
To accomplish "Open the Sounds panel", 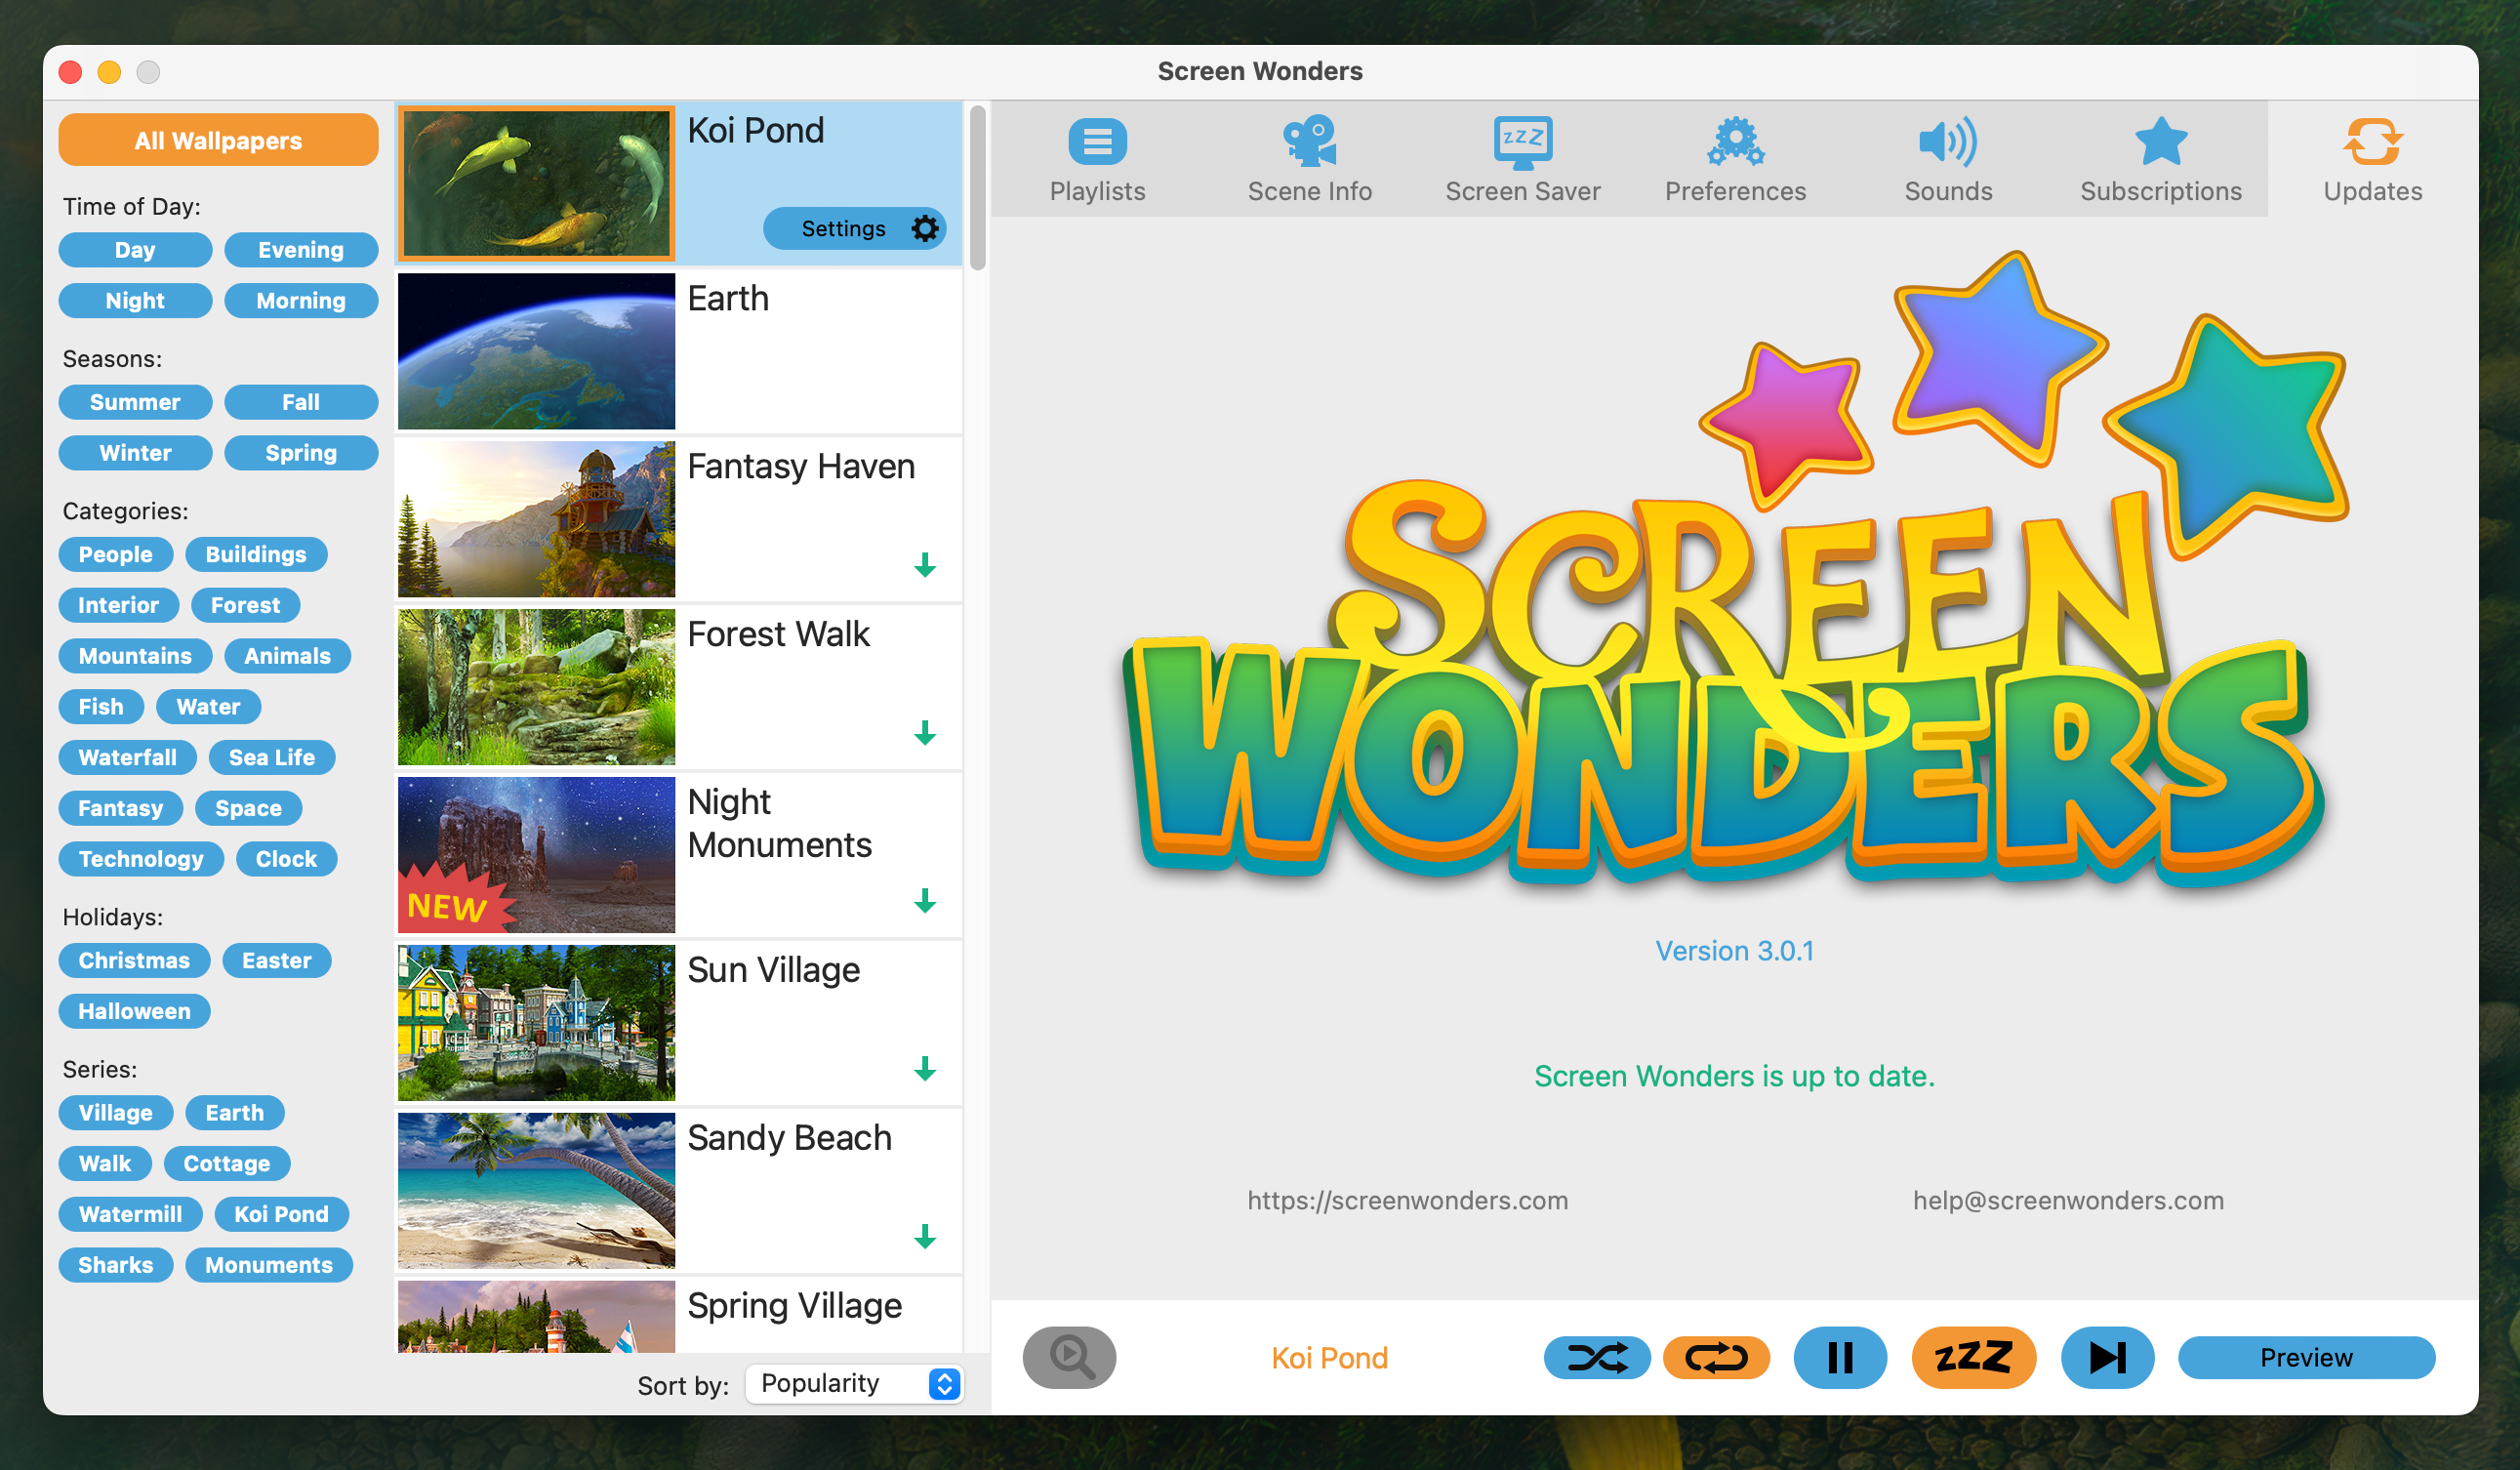I will coord(1948,160).
